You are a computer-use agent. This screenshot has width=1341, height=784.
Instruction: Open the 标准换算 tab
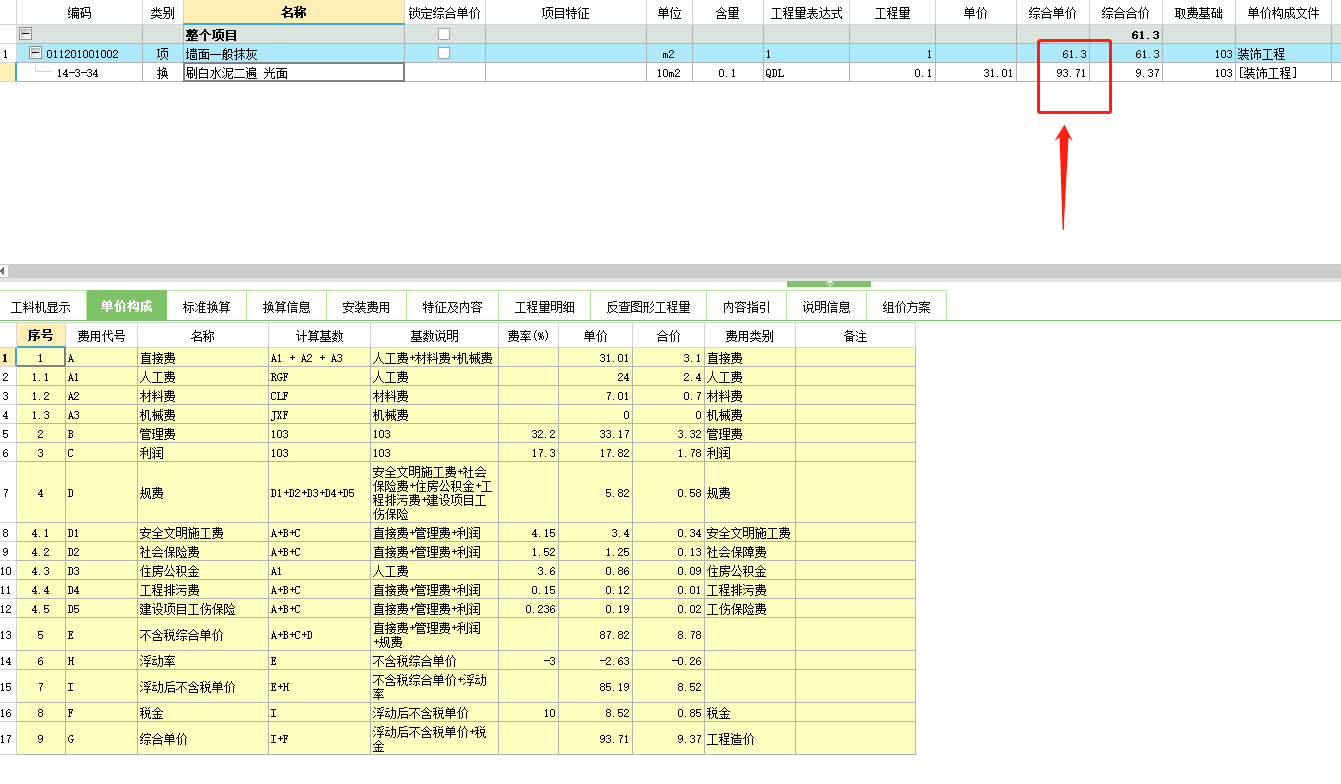tap(206, 307)
